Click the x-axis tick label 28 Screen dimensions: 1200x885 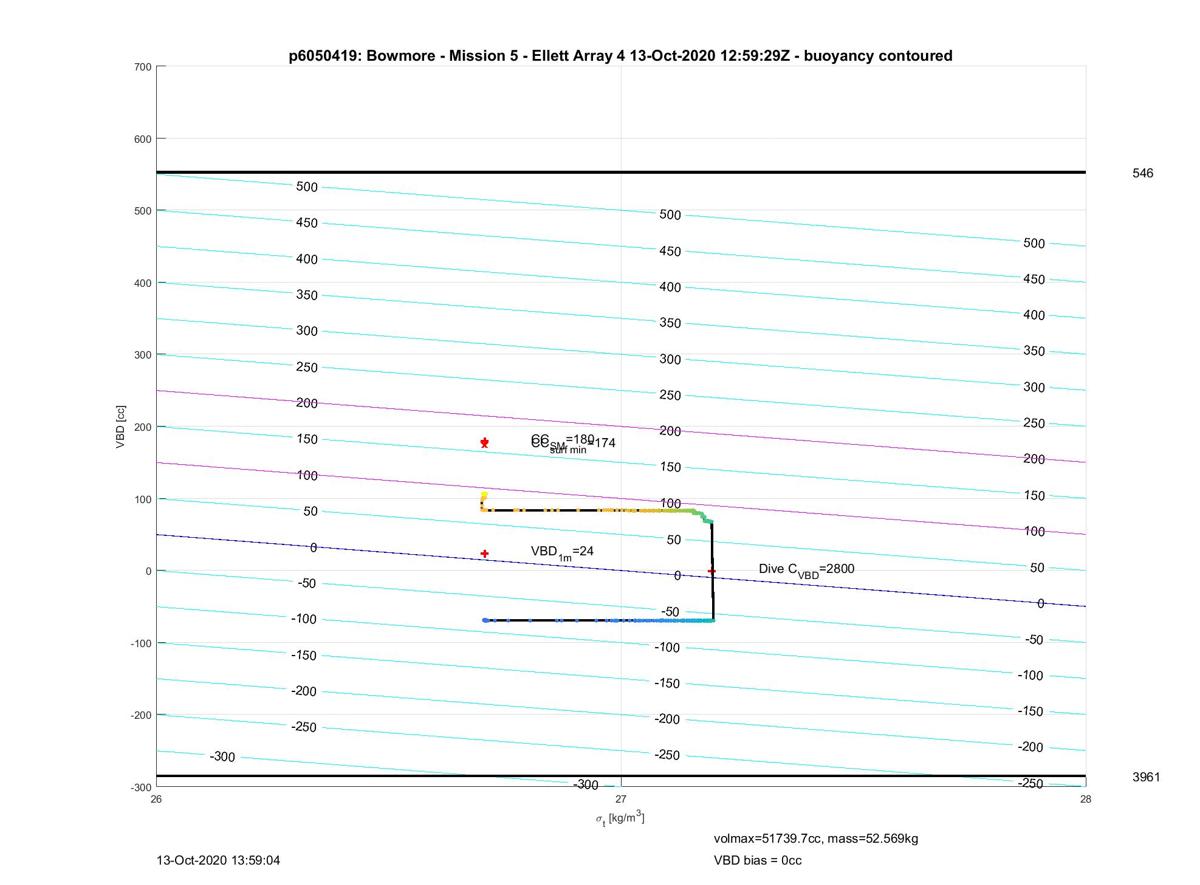click(1085, 799)
